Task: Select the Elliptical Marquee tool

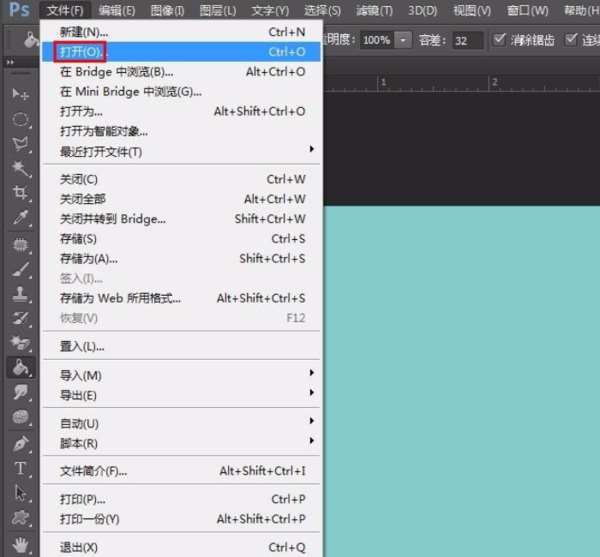Action: (20, 119)
